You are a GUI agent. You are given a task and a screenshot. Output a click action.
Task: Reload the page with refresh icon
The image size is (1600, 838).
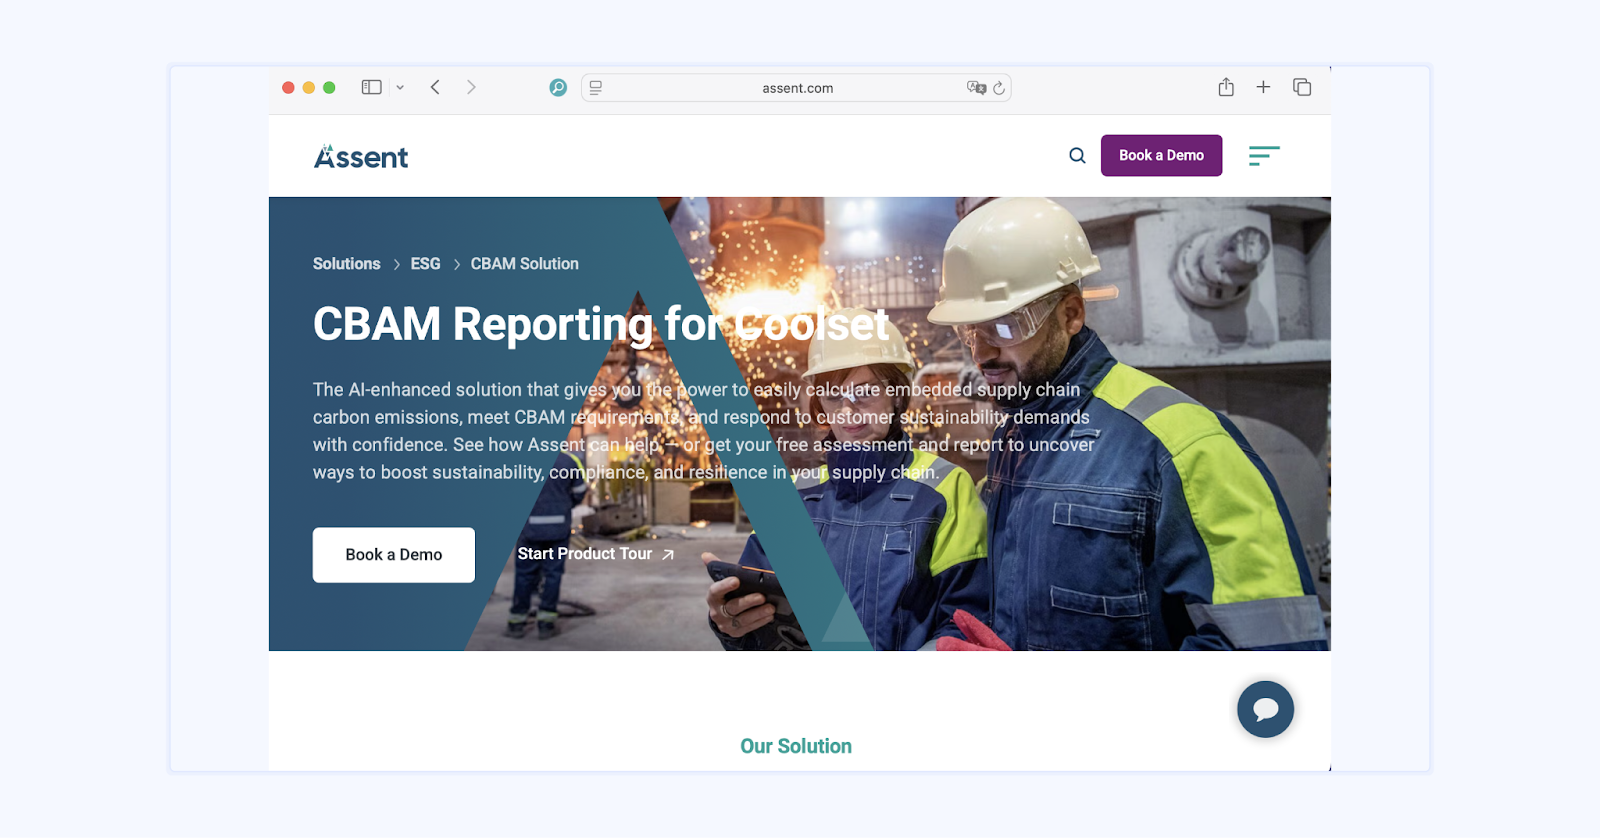tap(999, 88)
